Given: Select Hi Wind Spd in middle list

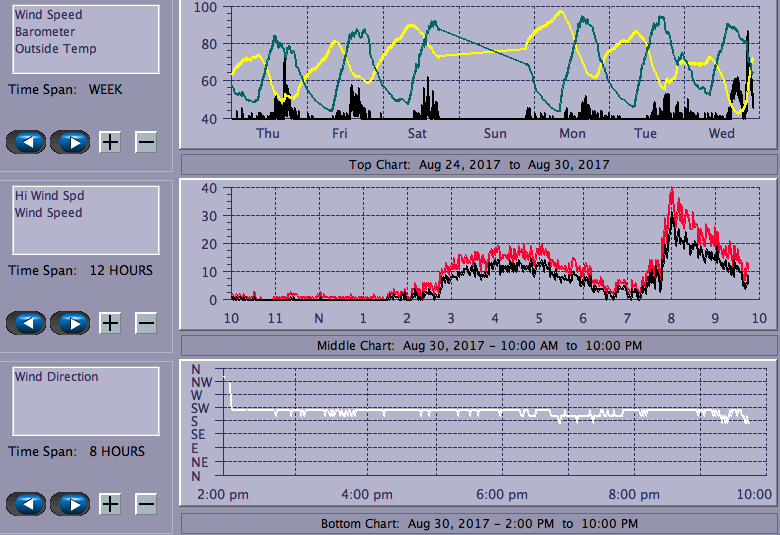Looking at the screenshot, I should click(x=48, y=196).
